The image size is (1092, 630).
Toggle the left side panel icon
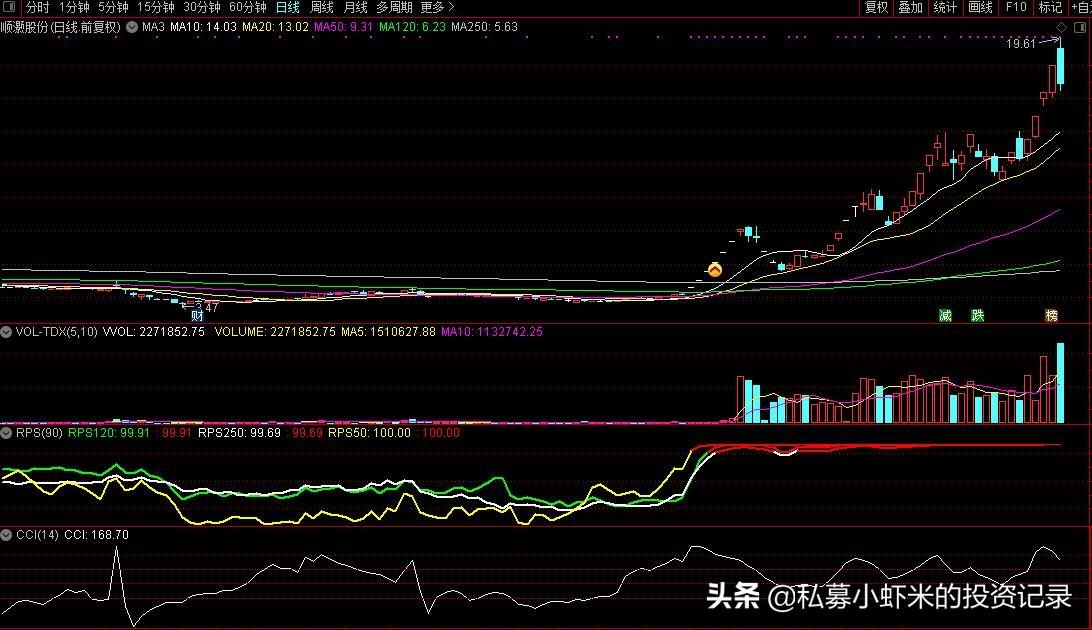point(9,7)
